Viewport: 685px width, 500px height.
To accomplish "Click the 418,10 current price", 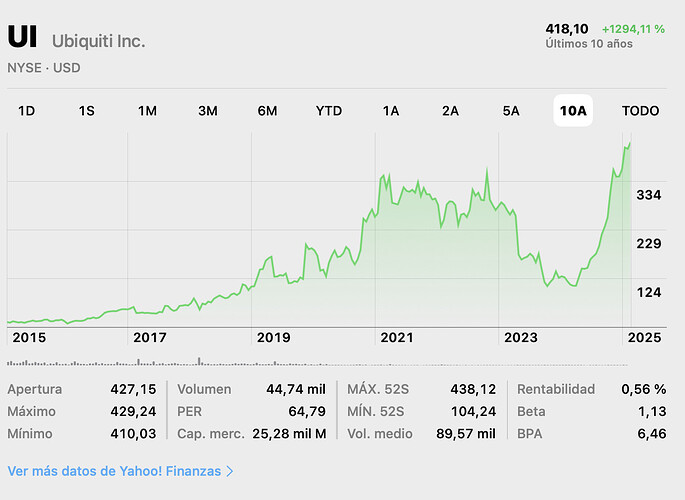I will (567, 29).
